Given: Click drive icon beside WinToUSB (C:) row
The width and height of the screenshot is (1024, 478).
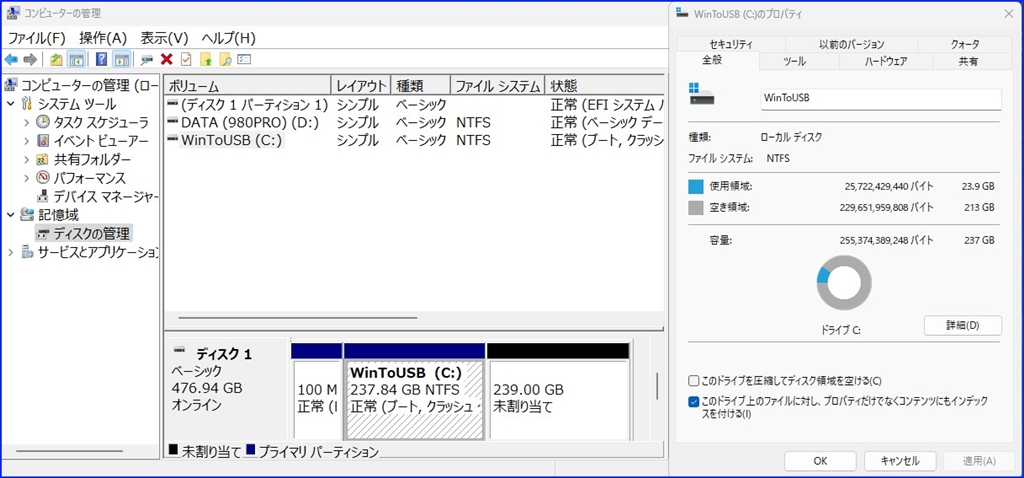Looking at the screenshot, I should click(x=172, y=140).
